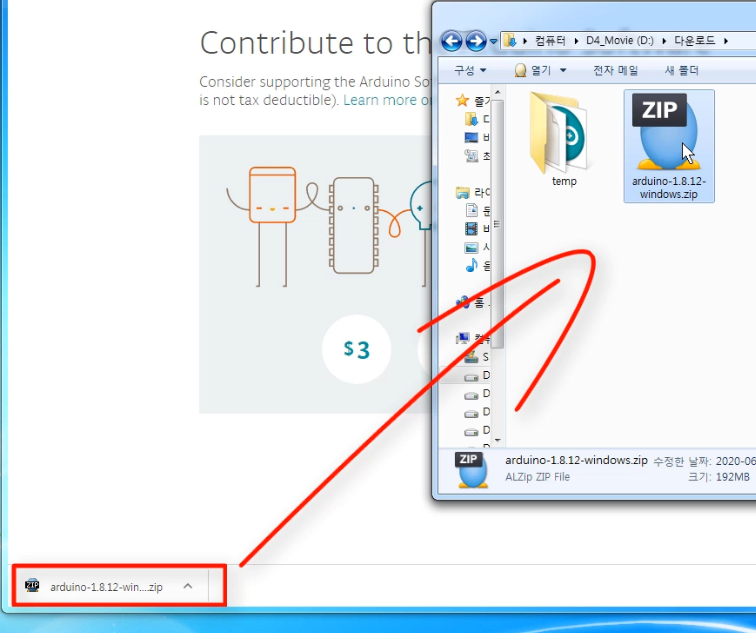
Task: Expand the arrow before 컴퓨터 in the address bar
Action: pyautogui.click(x=525, y=41)
